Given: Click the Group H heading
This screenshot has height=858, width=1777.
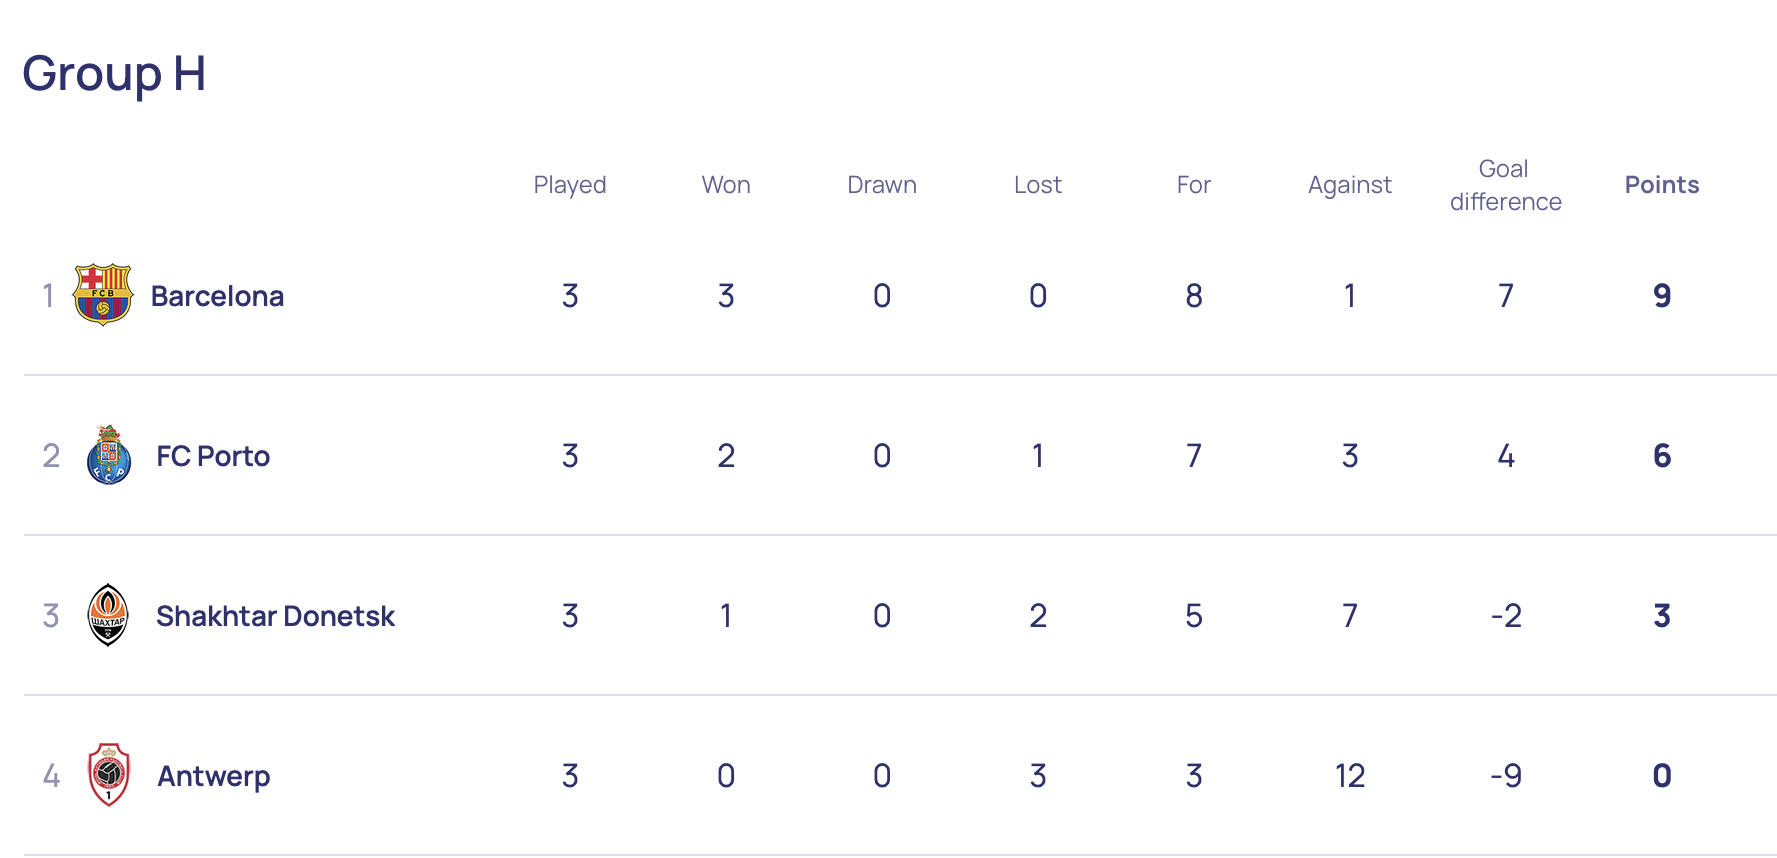Looking at the screenshot, I should (x=114, y=74).
